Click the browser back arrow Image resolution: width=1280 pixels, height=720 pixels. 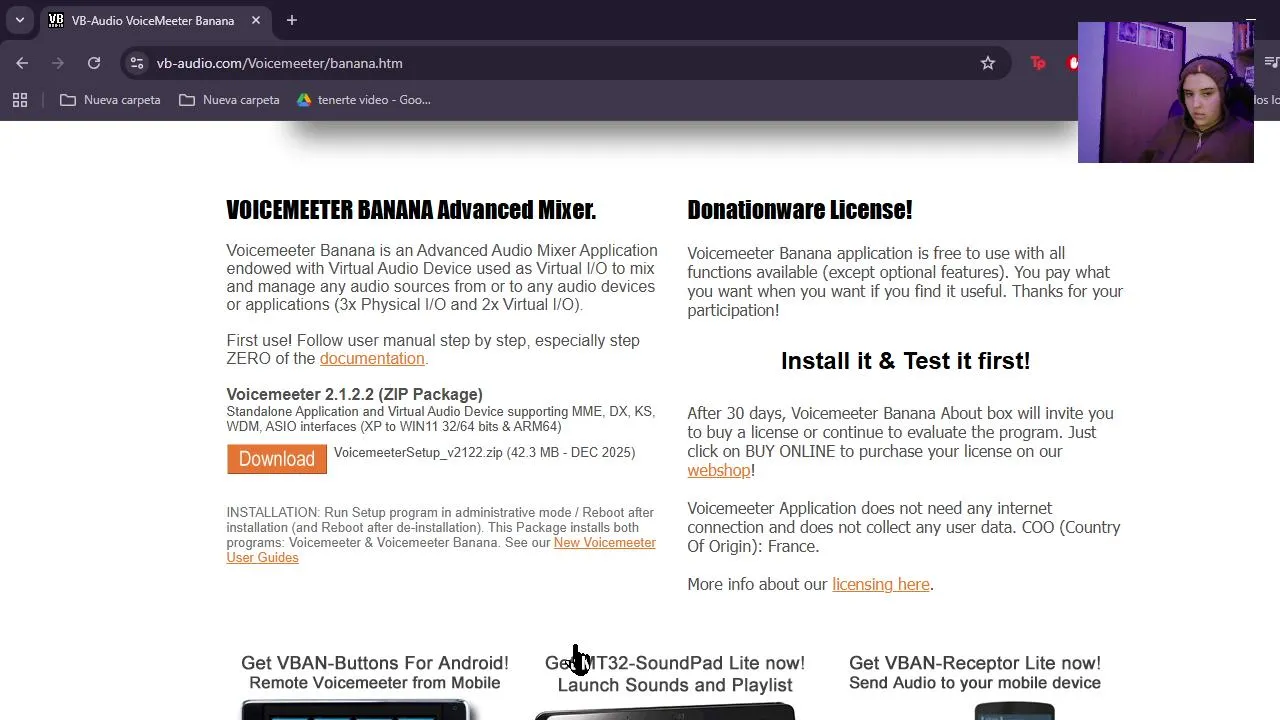pos(22,63)
